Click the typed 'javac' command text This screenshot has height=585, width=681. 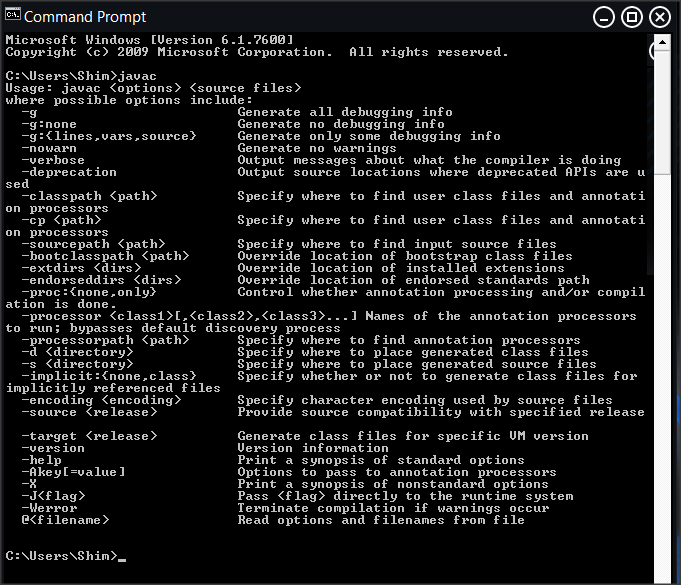pos(137,76)
